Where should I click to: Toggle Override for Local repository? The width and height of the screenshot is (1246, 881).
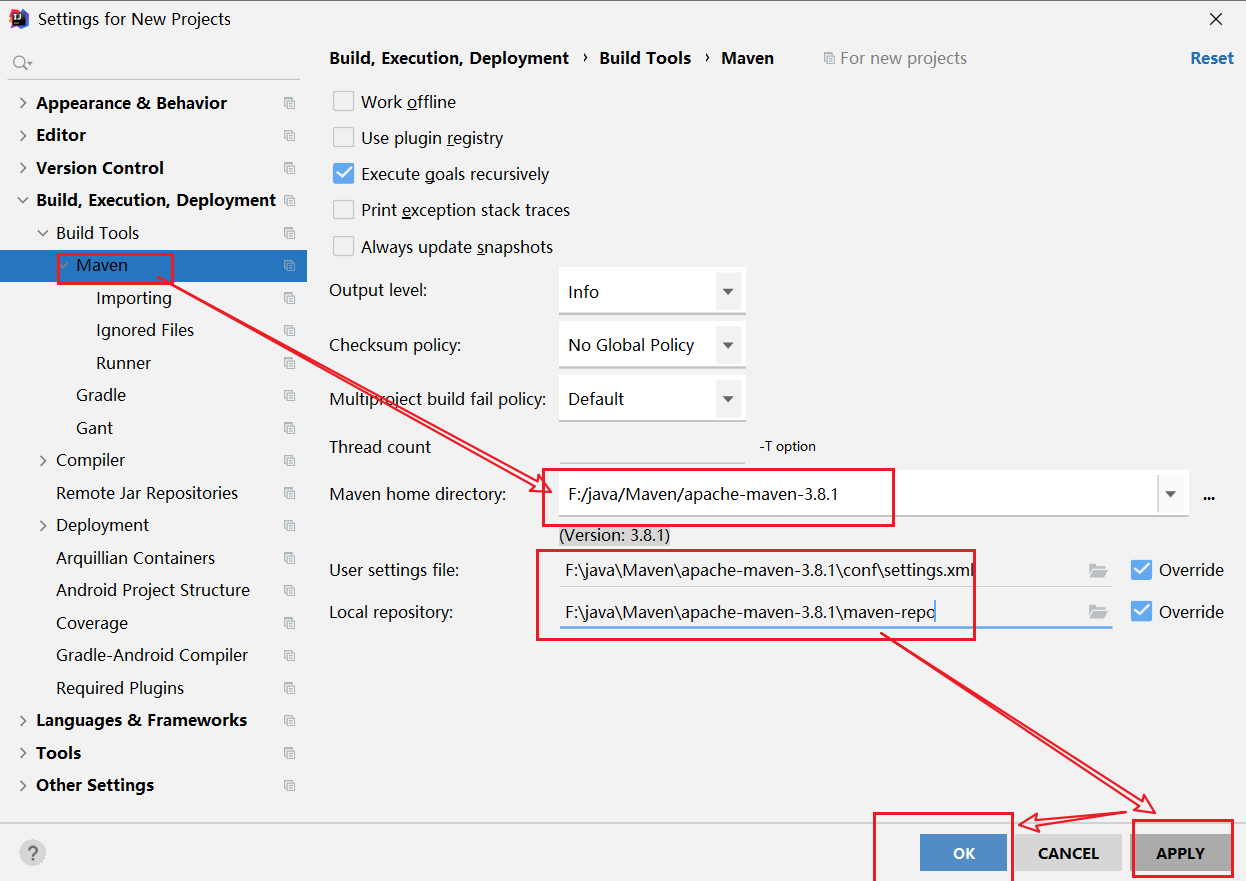(x=1141, y=612)
